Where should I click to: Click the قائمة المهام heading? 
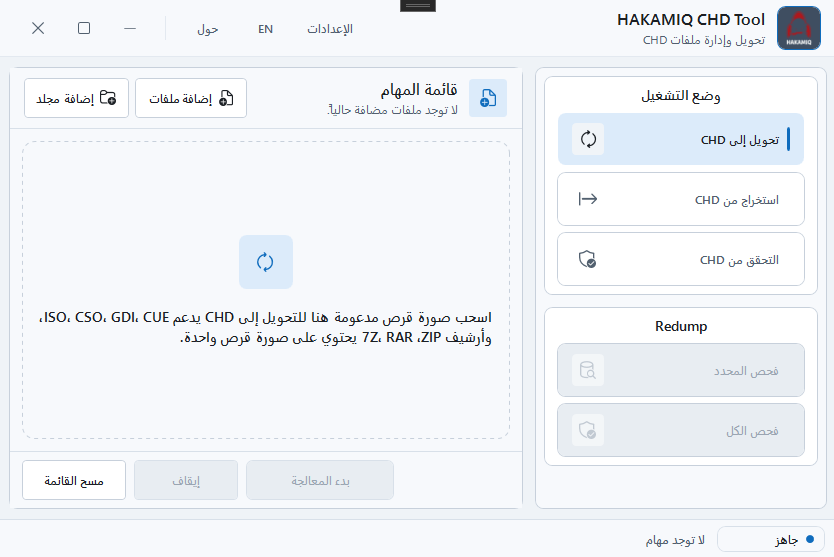point(419,90)
